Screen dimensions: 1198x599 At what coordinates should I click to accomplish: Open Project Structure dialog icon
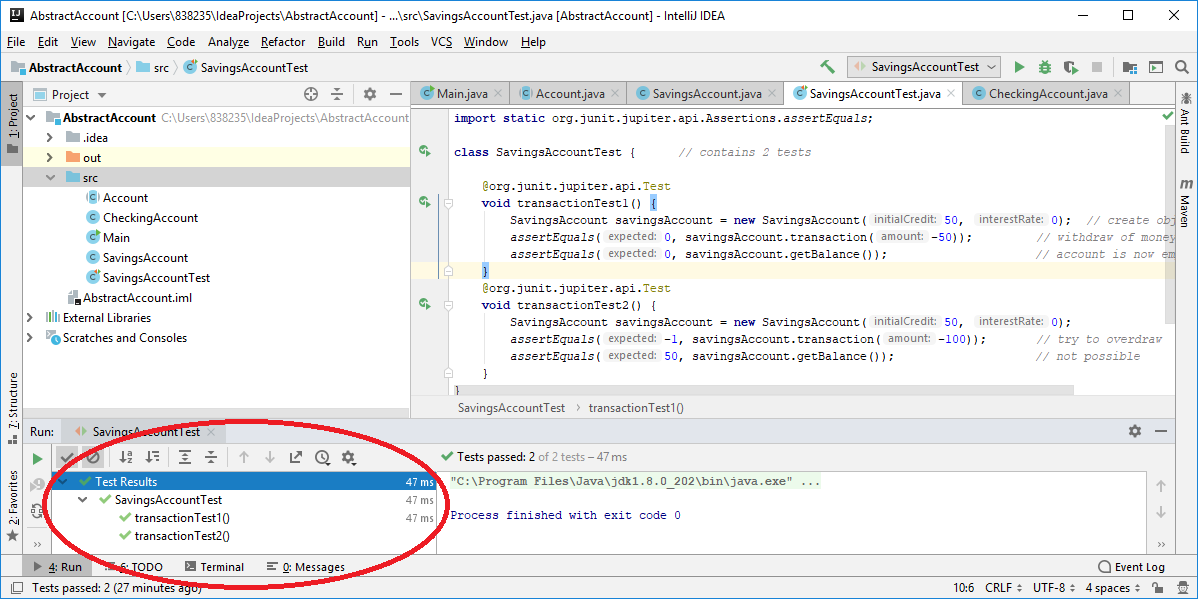coord(1130,67)
